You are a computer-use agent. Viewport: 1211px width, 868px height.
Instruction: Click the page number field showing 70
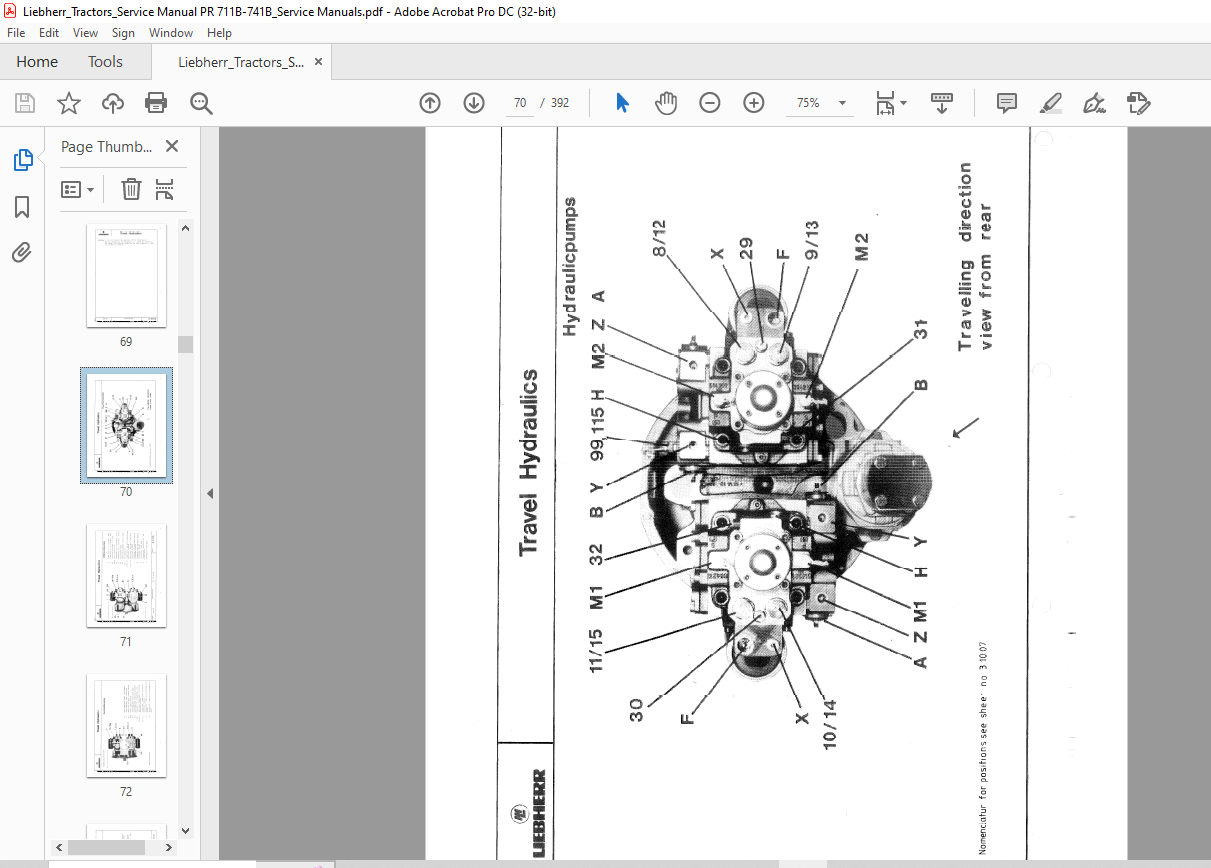click(520, 103)
